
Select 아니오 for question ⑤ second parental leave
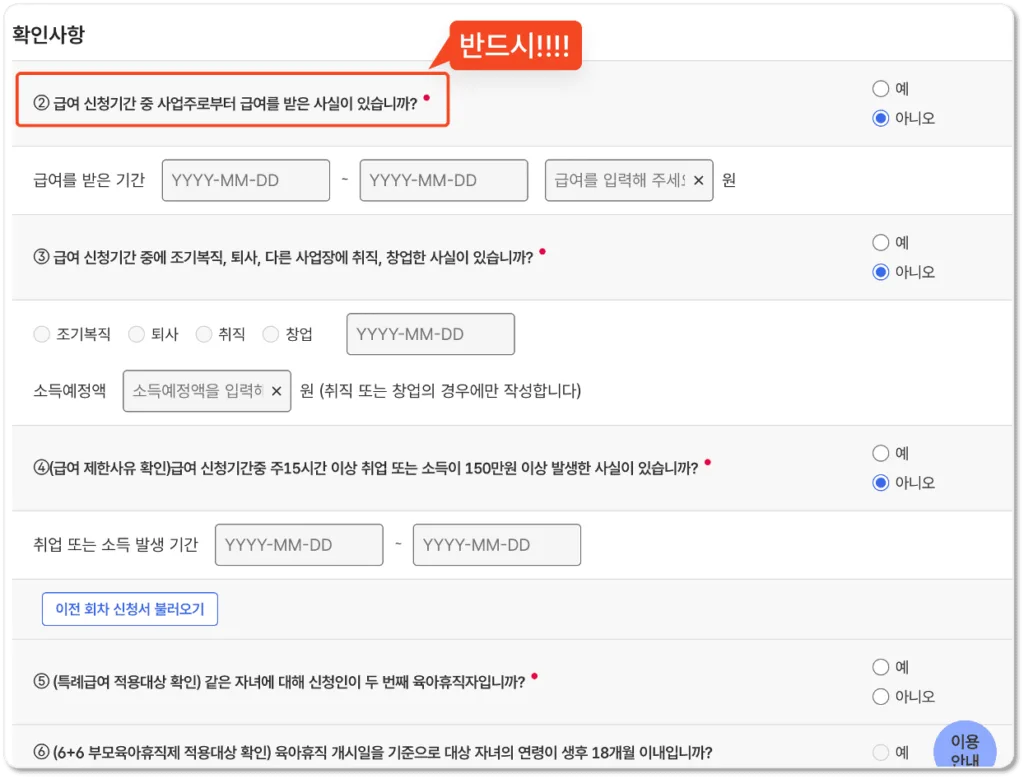click(x=880, y=697)
